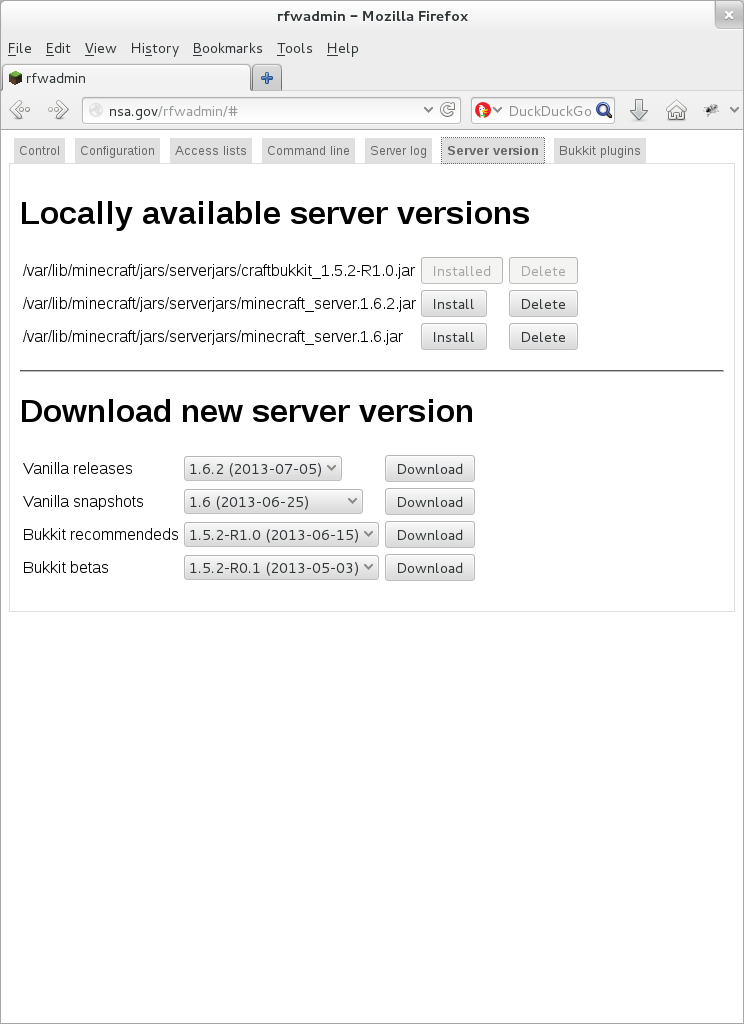744x1024 pixels.
Task: Expand the Bukkit recommendeds version dropdown
Action: (x=281, y=534)
